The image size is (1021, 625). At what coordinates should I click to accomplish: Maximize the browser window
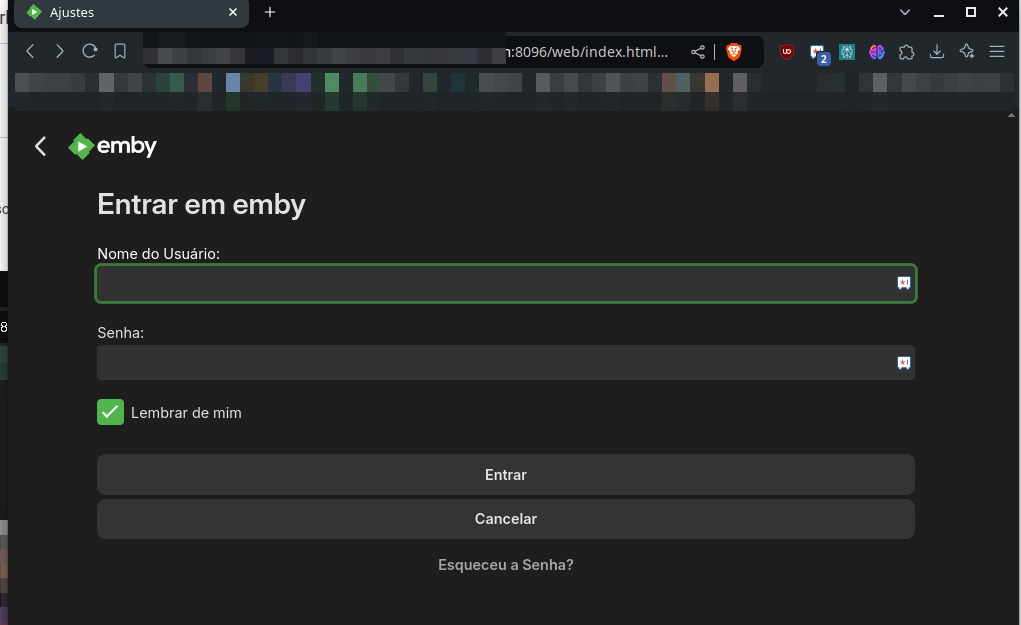coord(971,12)
